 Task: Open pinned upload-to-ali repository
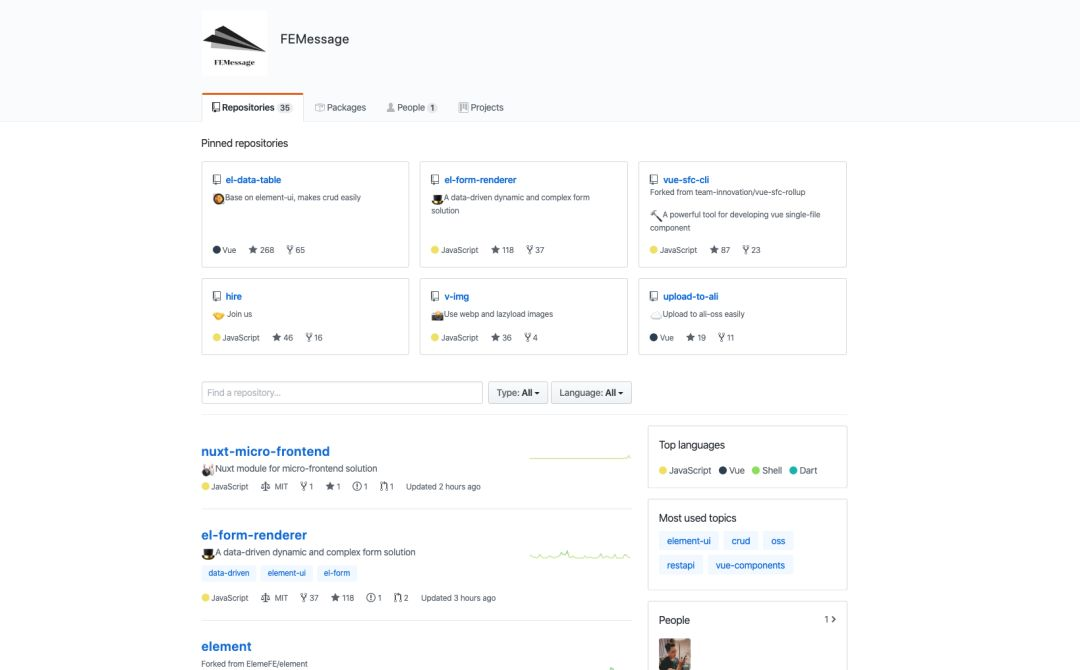(x=690, y=296)
